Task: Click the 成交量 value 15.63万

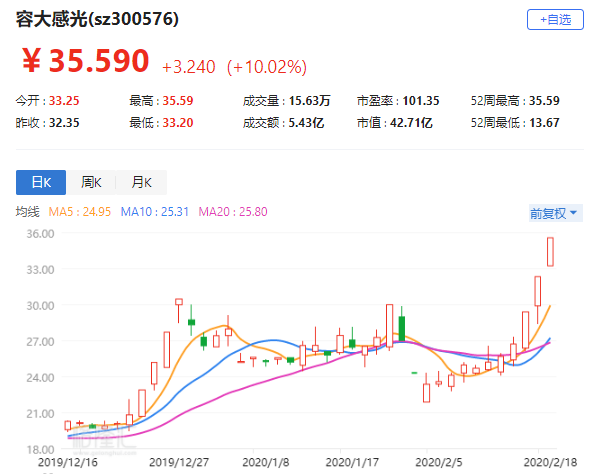Action: pyautogui.click(x=310, y=100)
